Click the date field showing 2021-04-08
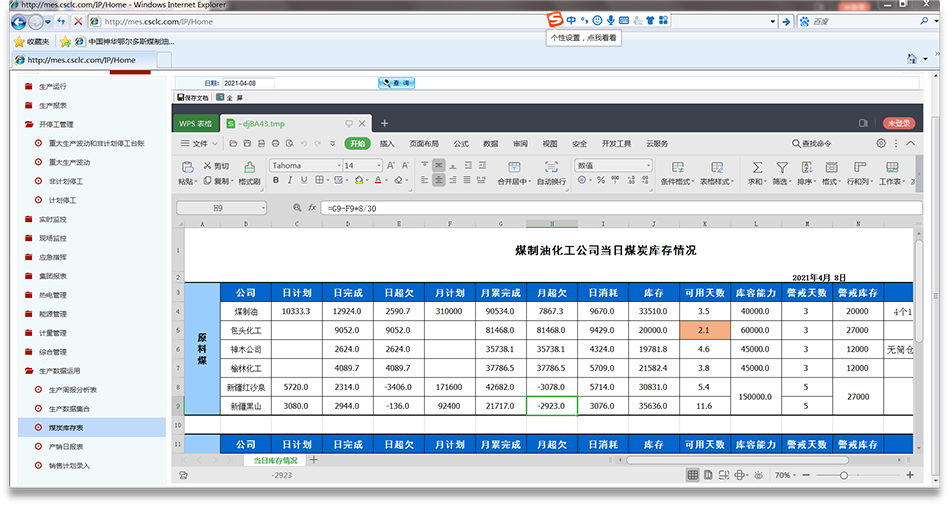950x508 pixels. tap(248, 83)
